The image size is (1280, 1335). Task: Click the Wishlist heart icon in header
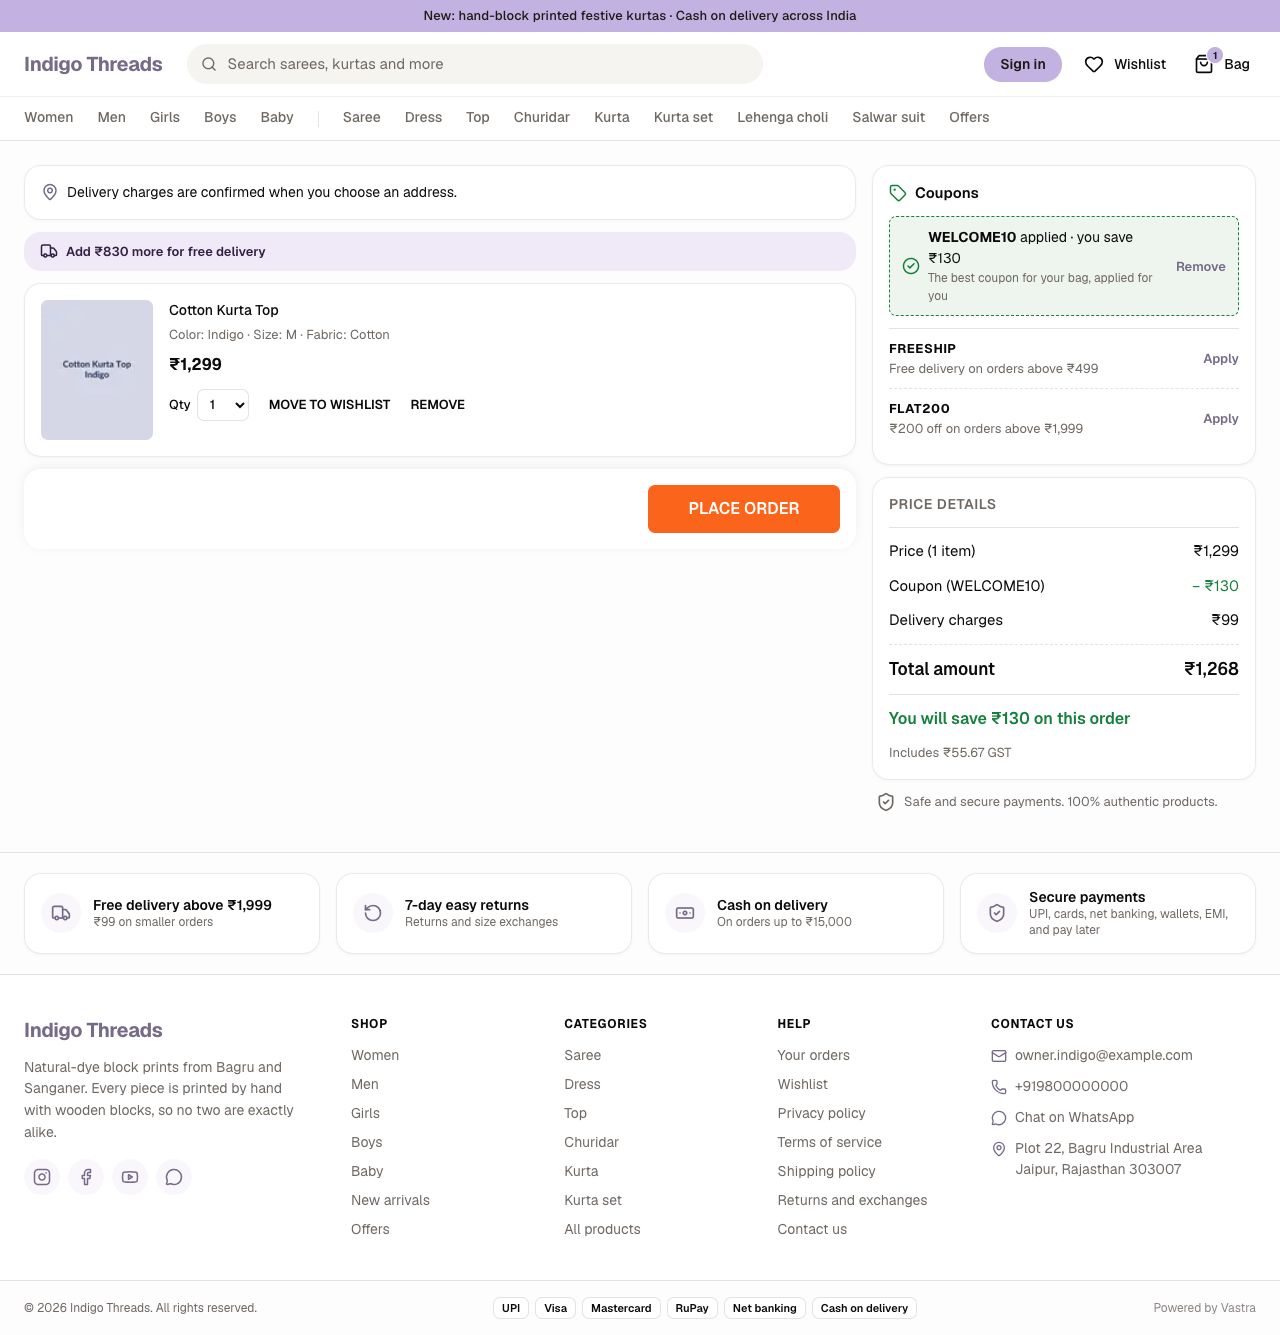click(x=1094, y=64)
